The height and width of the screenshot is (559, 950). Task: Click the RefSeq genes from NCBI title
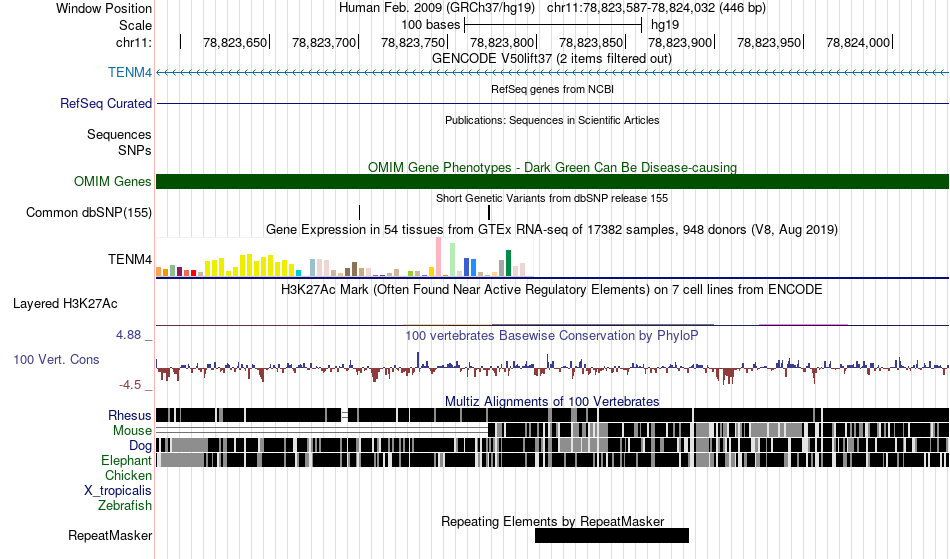[553, 89]
